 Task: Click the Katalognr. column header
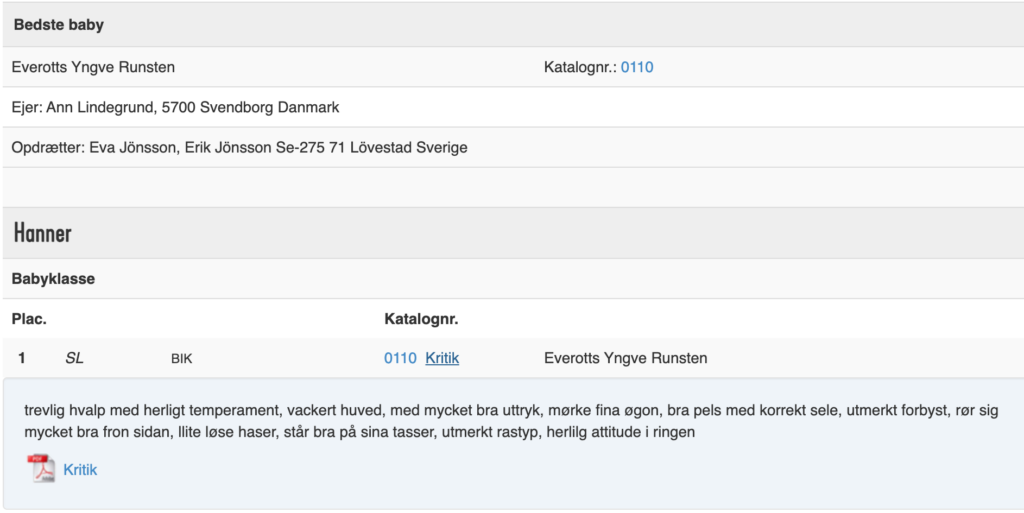tap(421, 319)
